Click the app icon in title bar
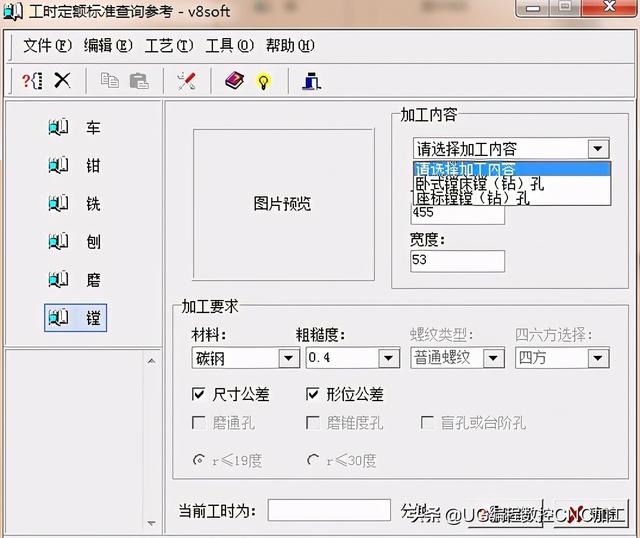The image size is (640, 538). click(12, 11)
